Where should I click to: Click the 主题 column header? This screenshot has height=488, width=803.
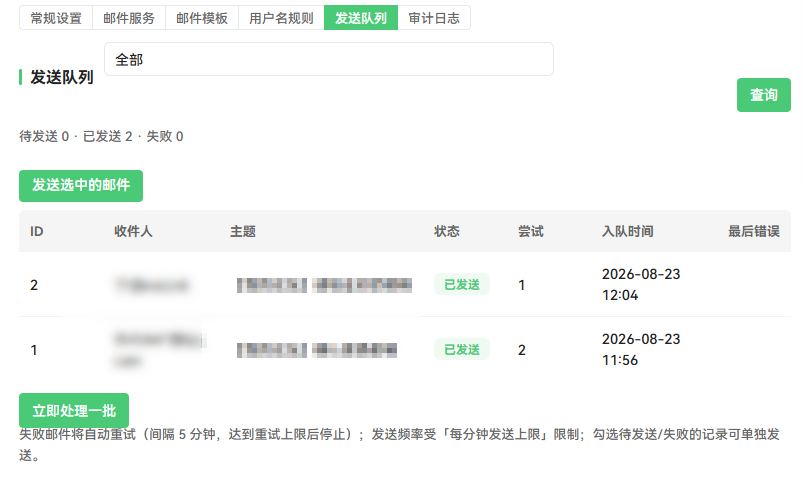pyautogui.click(x=243, y=231)
